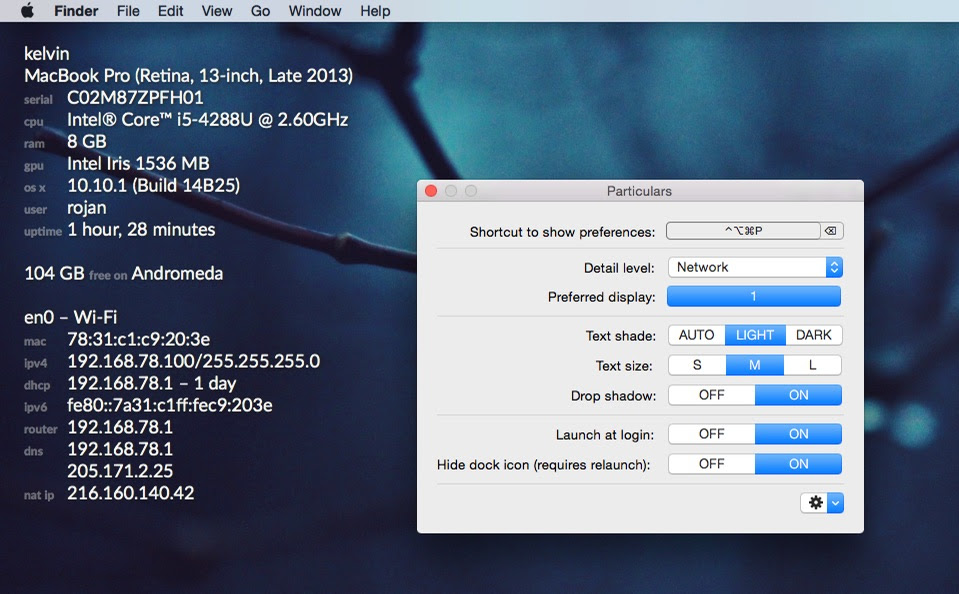Open the Apple menu

pyautogui.click(x=28, y=10)
